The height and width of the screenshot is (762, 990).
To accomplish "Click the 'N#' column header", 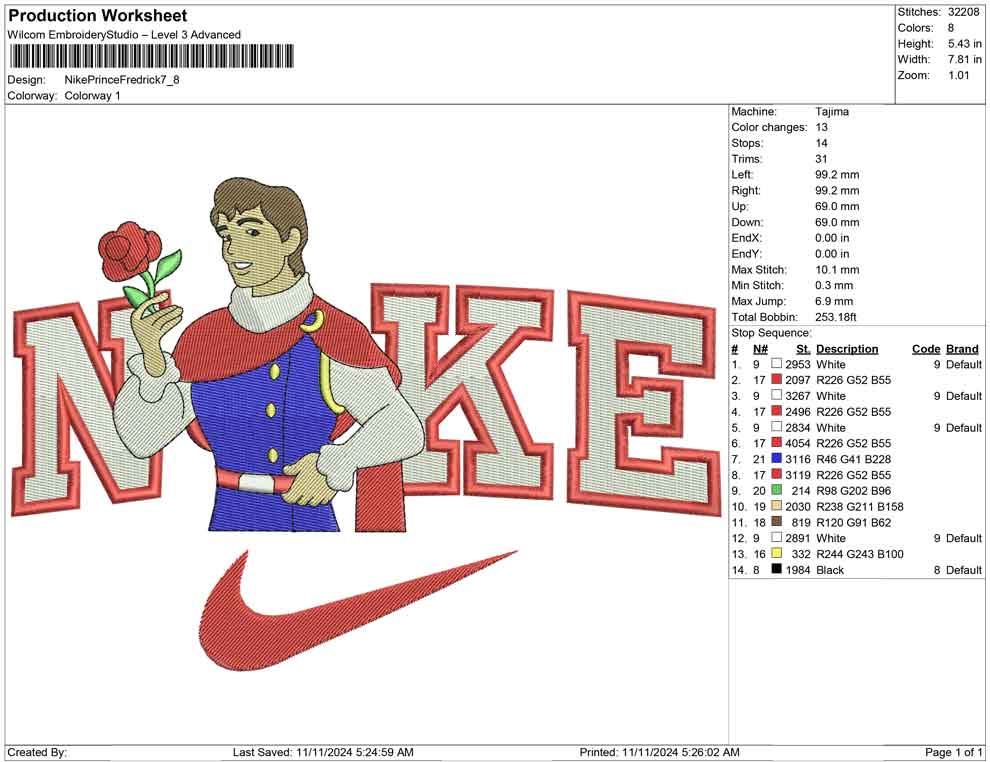I will pyautogui.click(x=760, y=348).
